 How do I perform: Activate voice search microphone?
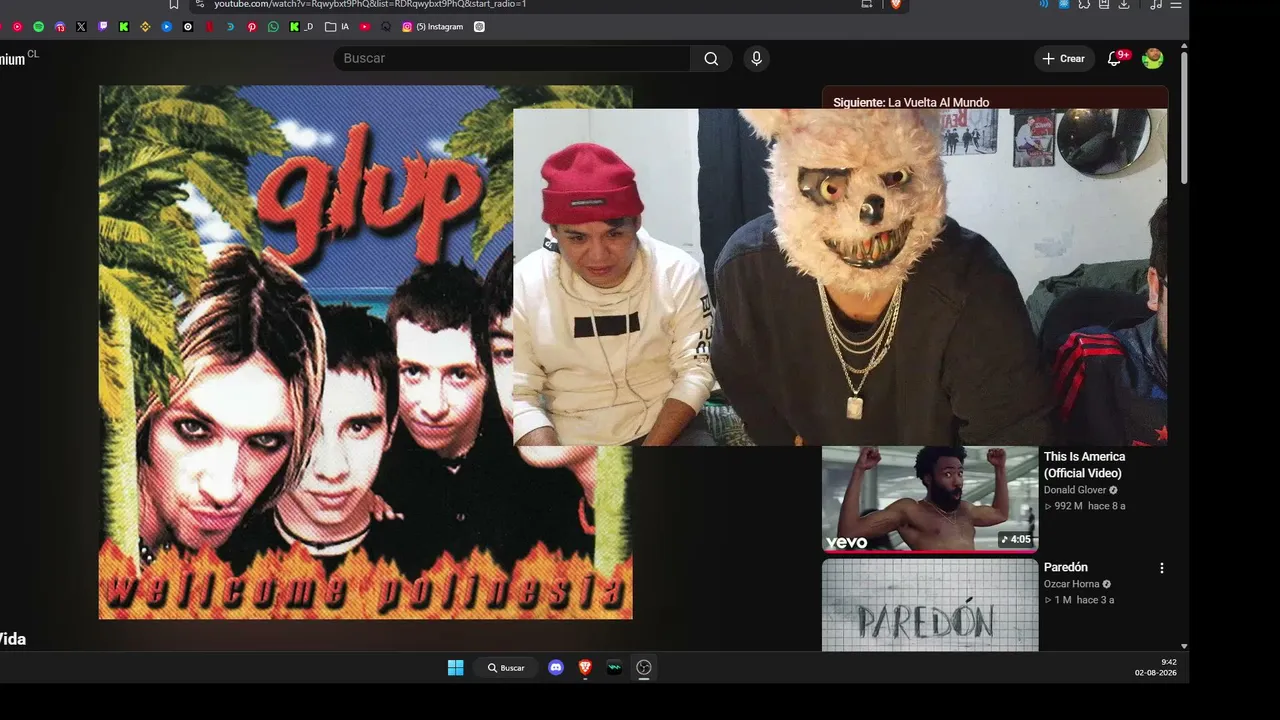pyautogui.click(x=756, y=58)
